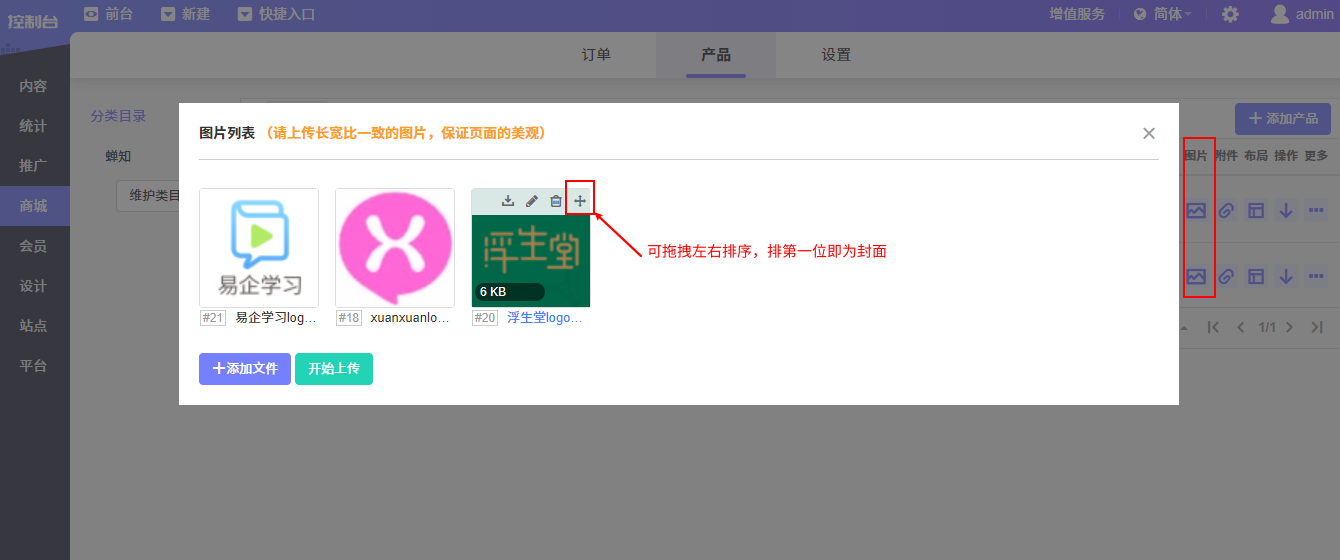Open the 简体 language dropdown
This screenshot has height=560, width=1340.
coord(1162,14)
